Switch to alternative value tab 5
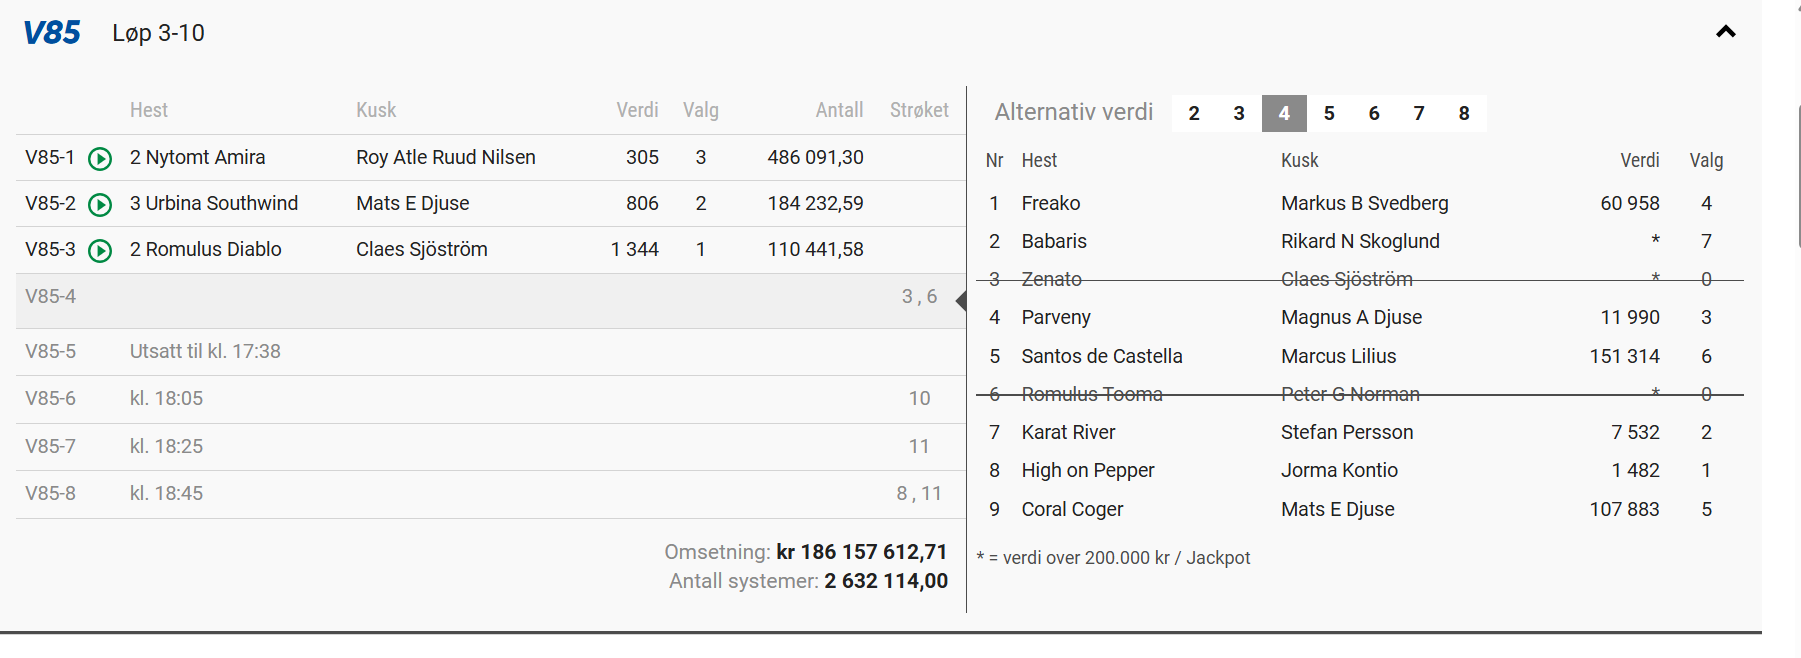The image size is (1801, 658). (1329, 114)
